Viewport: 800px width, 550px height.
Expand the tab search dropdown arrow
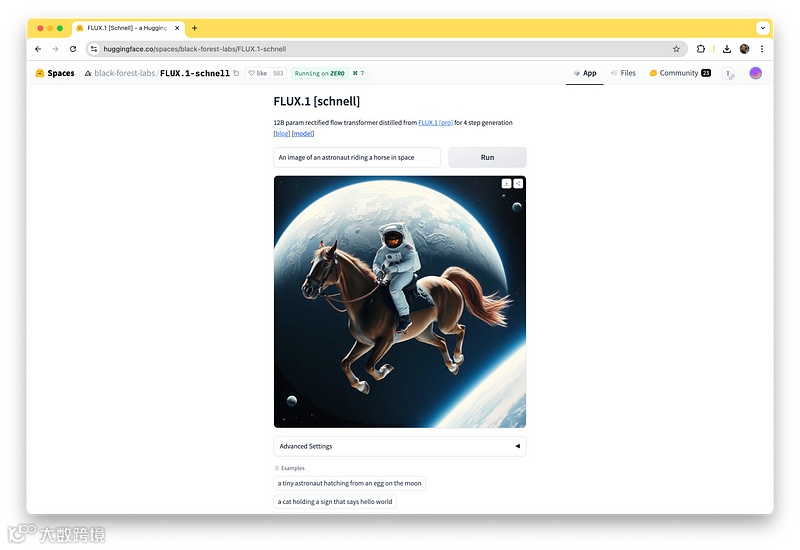762,28
